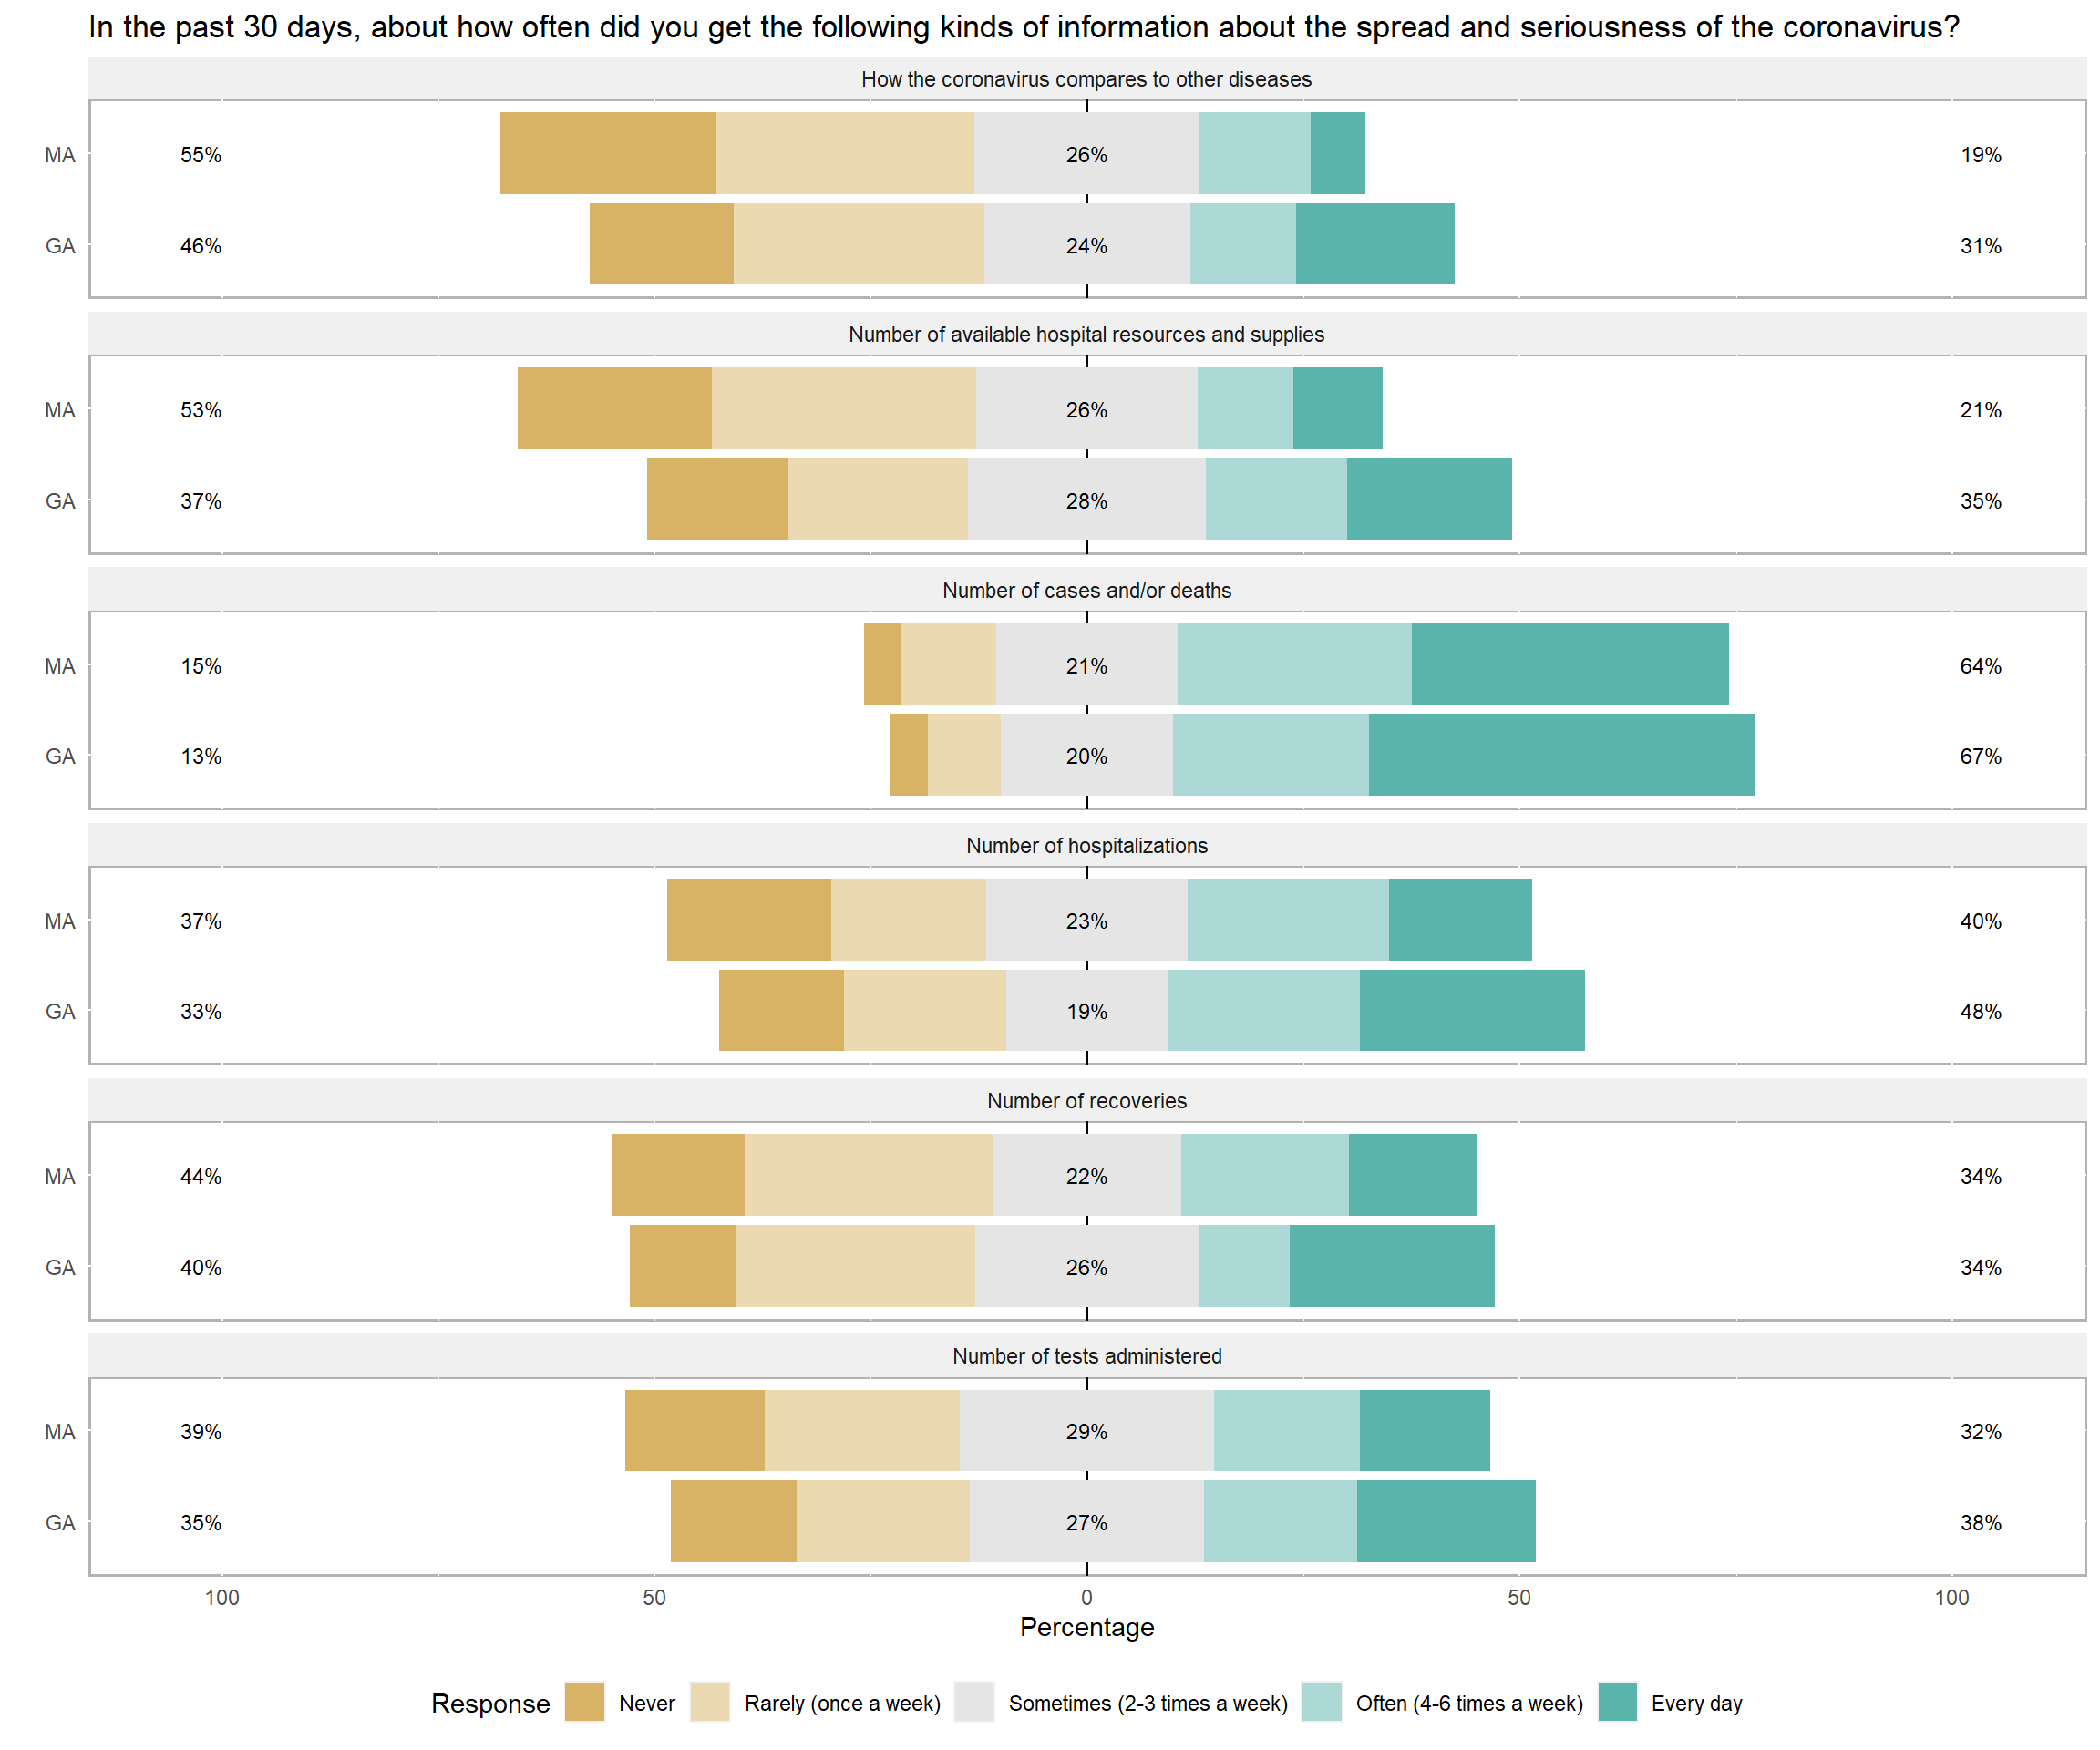Click the Every day legend swatch
The image size is (2100, 1750).
click(x=1617, y=1702)
